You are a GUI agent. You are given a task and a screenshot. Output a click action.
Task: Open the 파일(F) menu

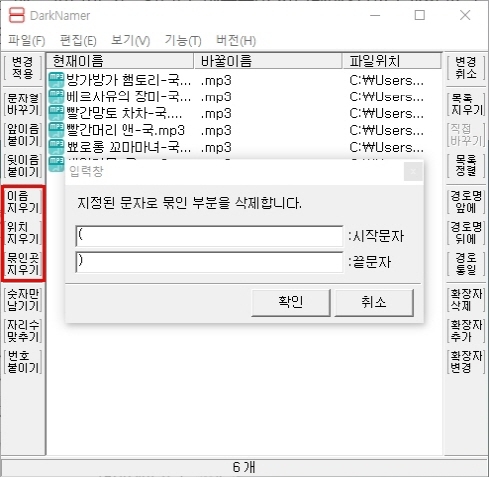coord(27,41)
